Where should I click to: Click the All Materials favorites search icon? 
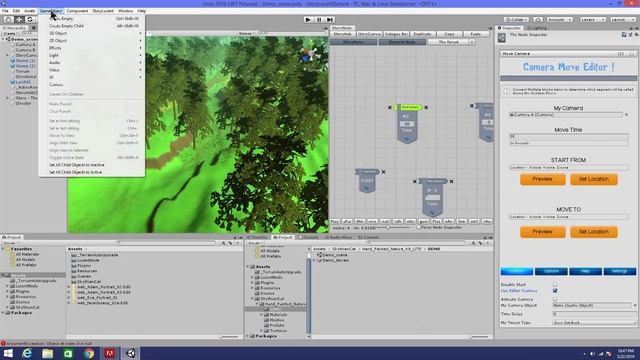13,254
